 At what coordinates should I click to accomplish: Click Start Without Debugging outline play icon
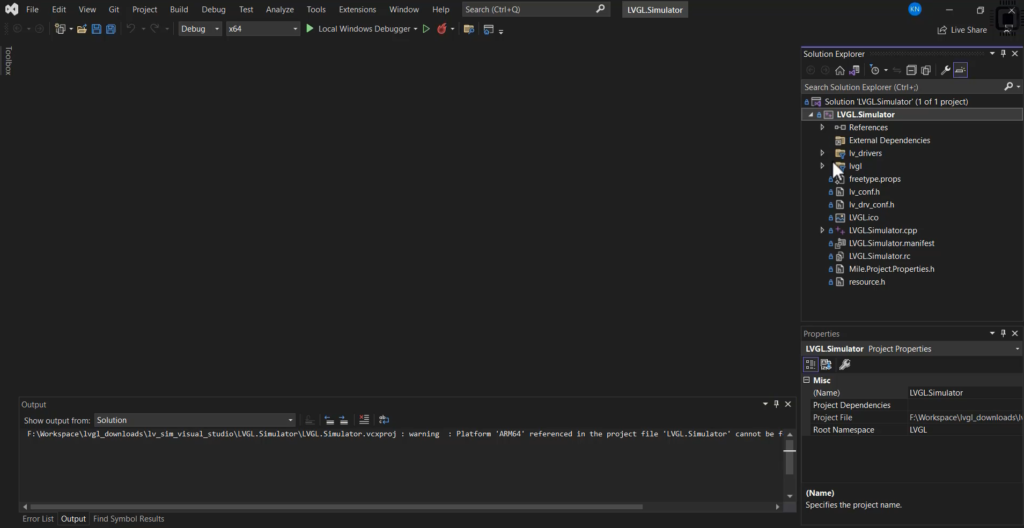click(426, 29)
